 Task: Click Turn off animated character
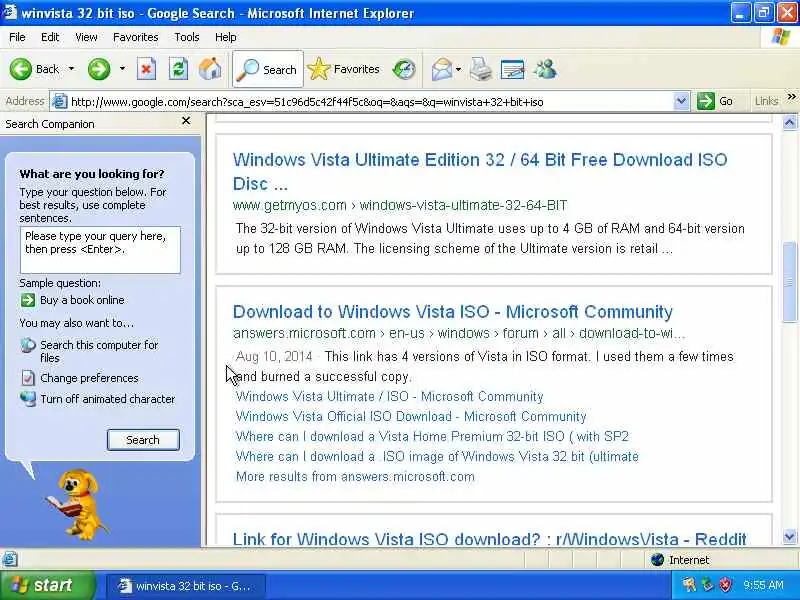[108, 399]
